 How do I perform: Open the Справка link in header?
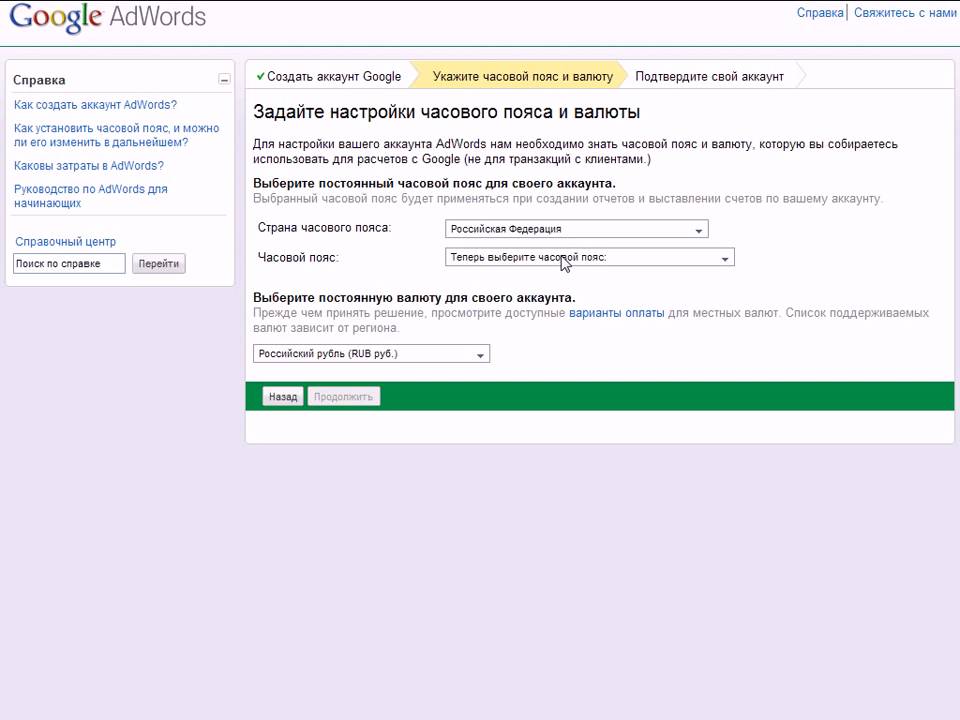click(820, 13)
